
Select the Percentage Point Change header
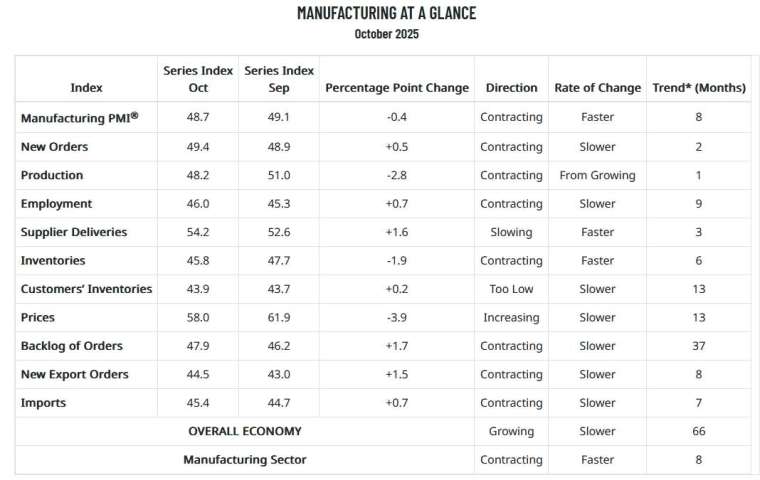[397, 88]
